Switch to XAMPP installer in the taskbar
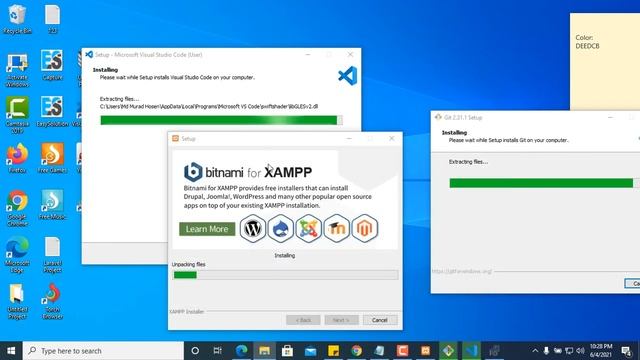Screen dimensions: 640x360 [425, 351]
